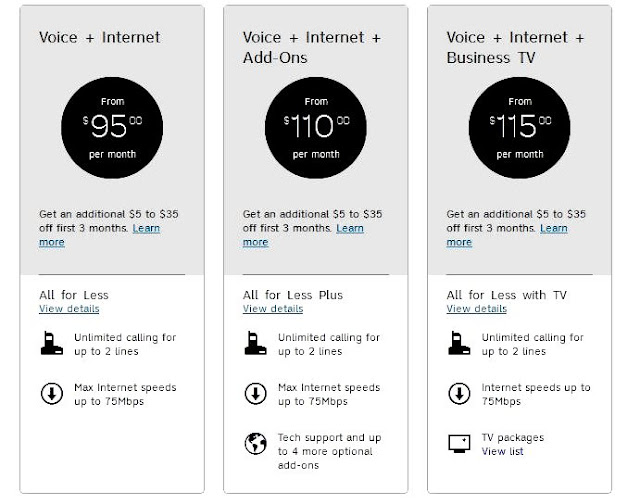Click the download arrow icon in the Add-Ons plan

pyautogui.click(x=253, y=393)
